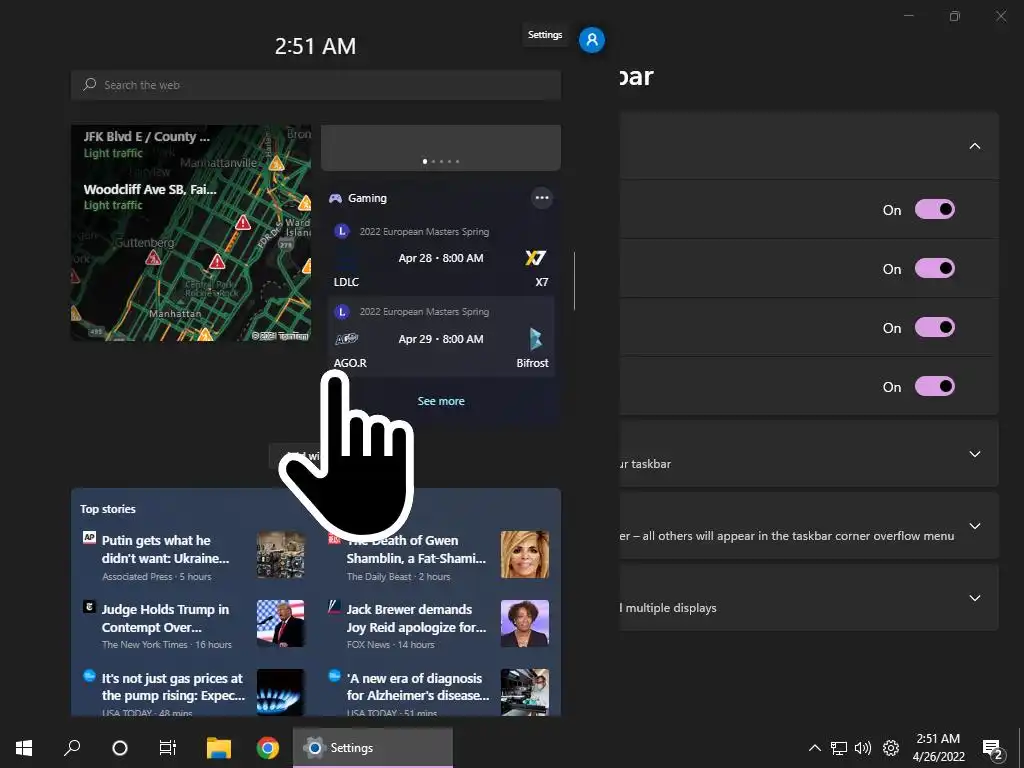Click the carousel card with page dots

pyautogui.click(x=441, y=148)
